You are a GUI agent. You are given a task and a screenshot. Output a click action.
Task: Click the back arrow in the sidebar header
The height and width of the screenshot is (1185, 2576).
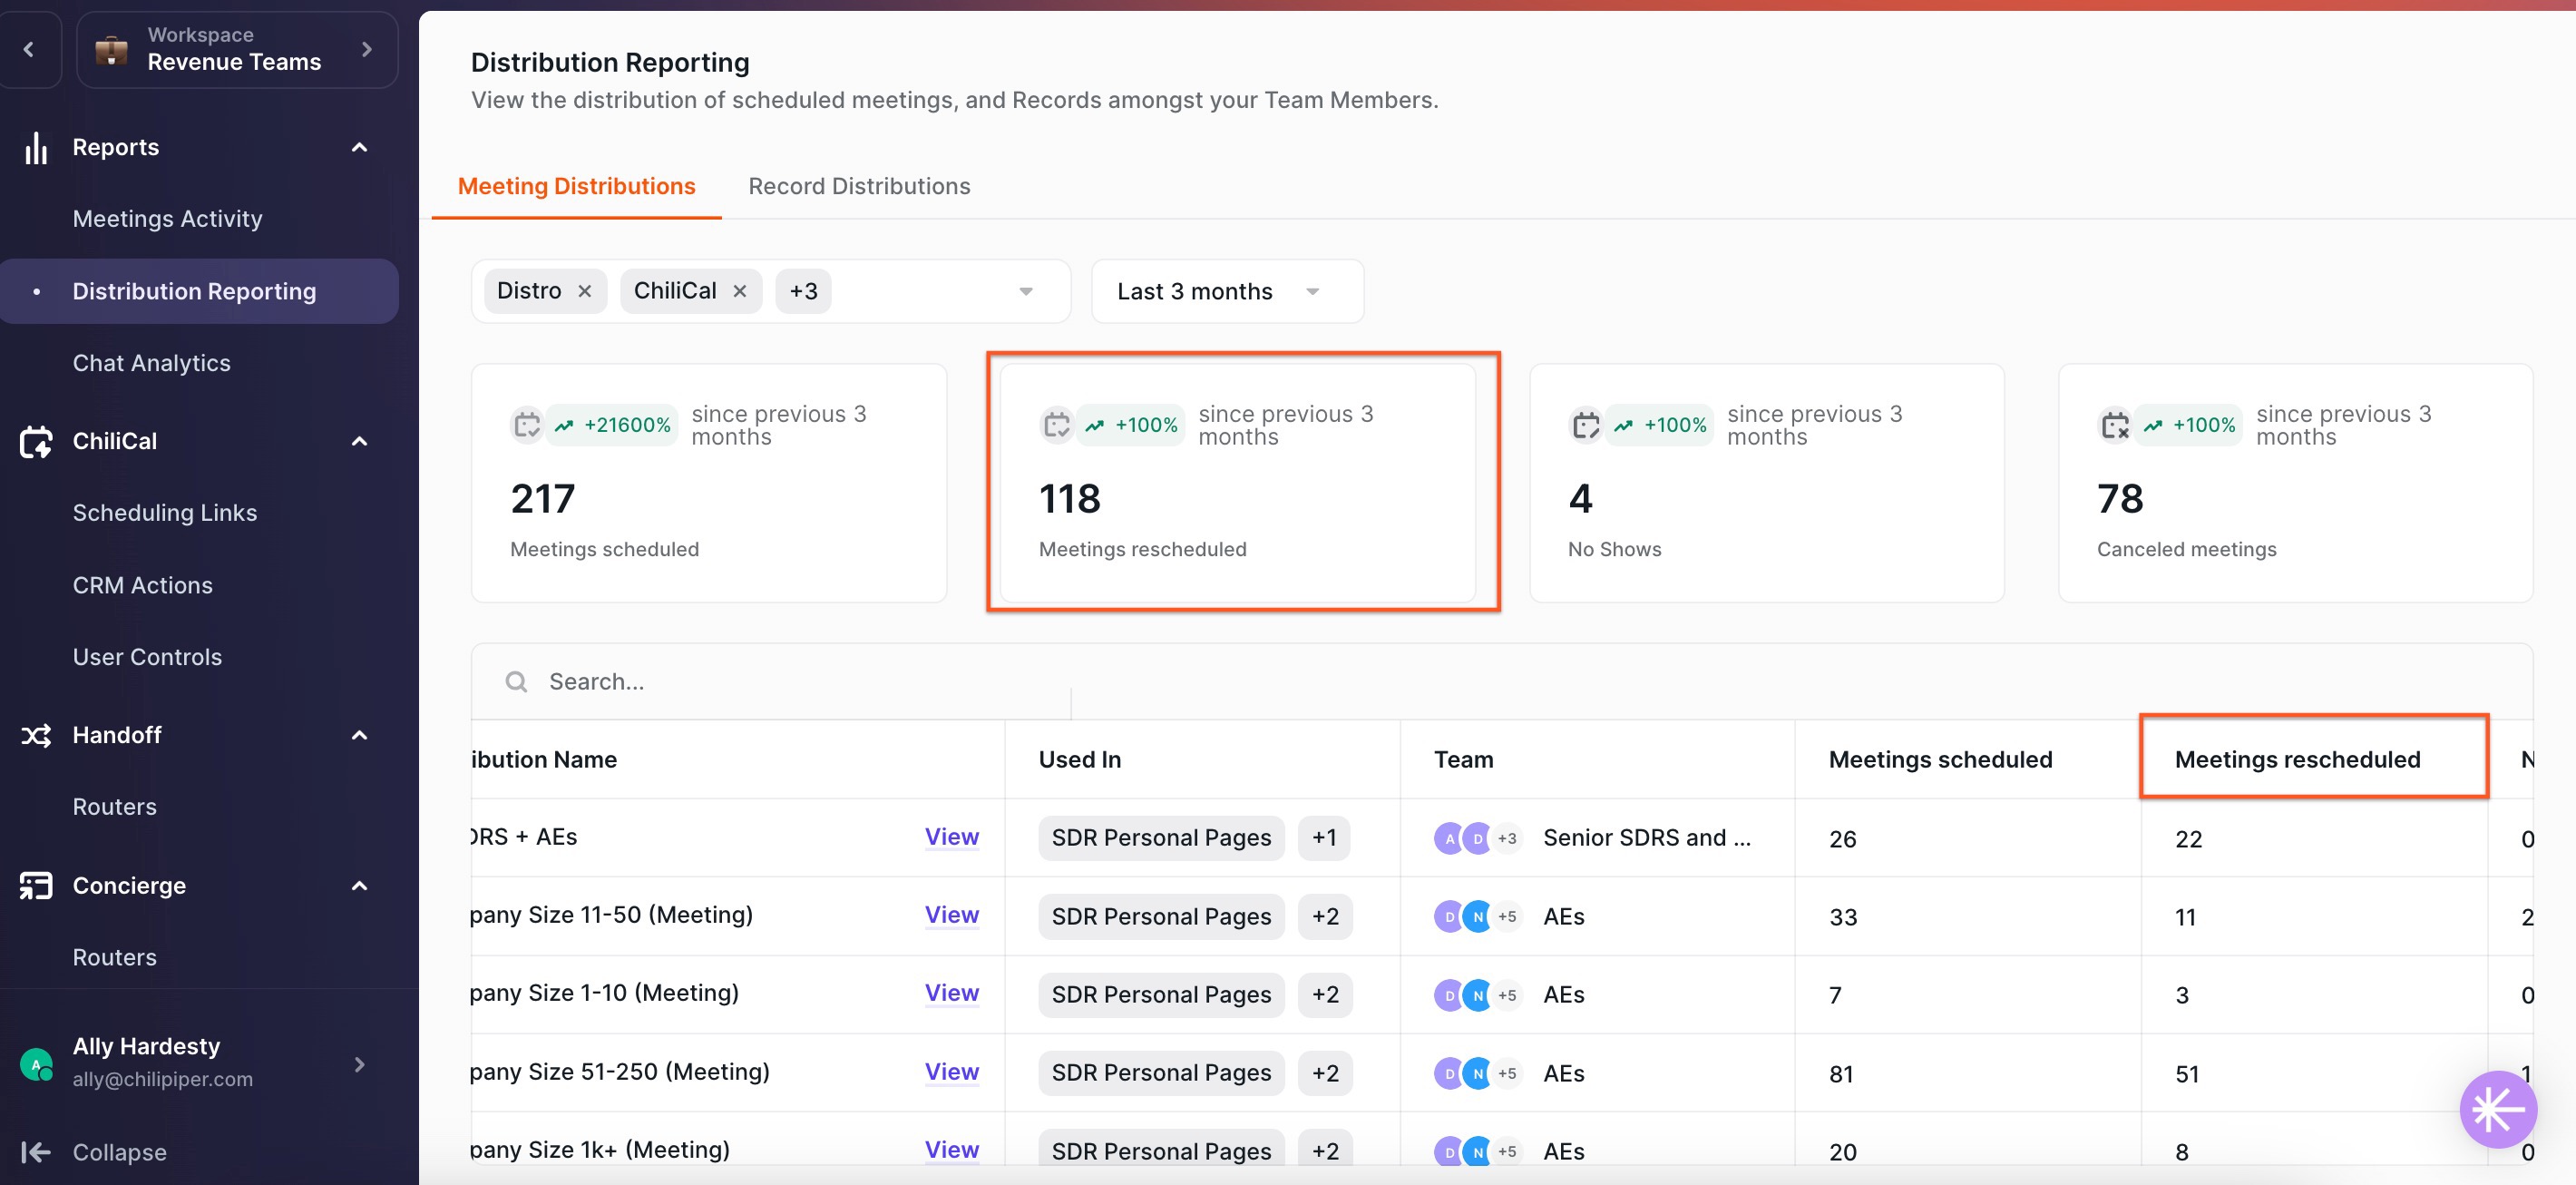(29, 48)
